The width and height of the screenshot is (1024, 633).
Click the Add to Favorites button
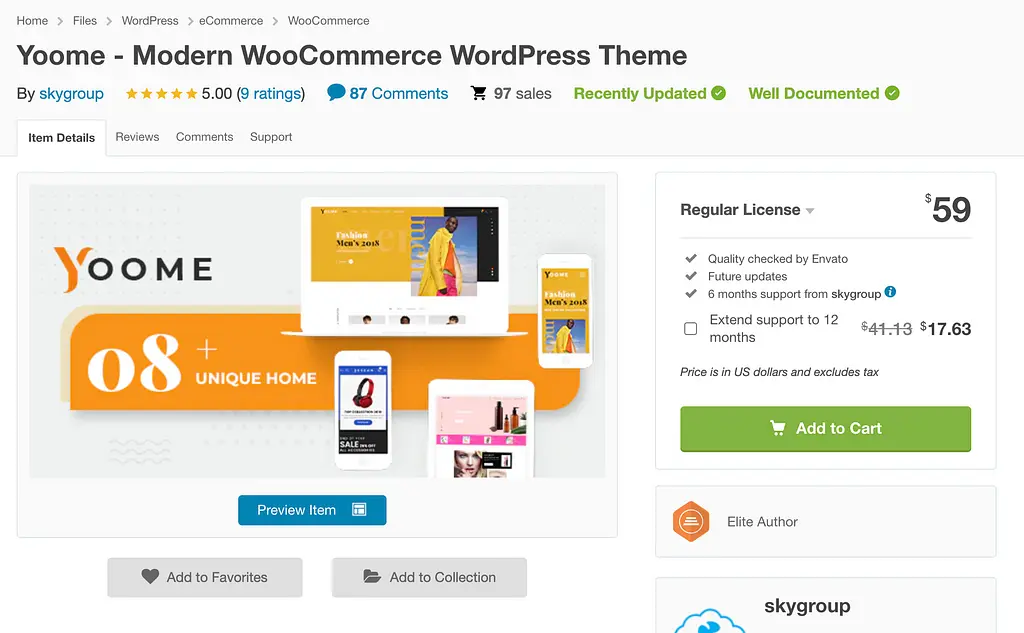(205, 577)
